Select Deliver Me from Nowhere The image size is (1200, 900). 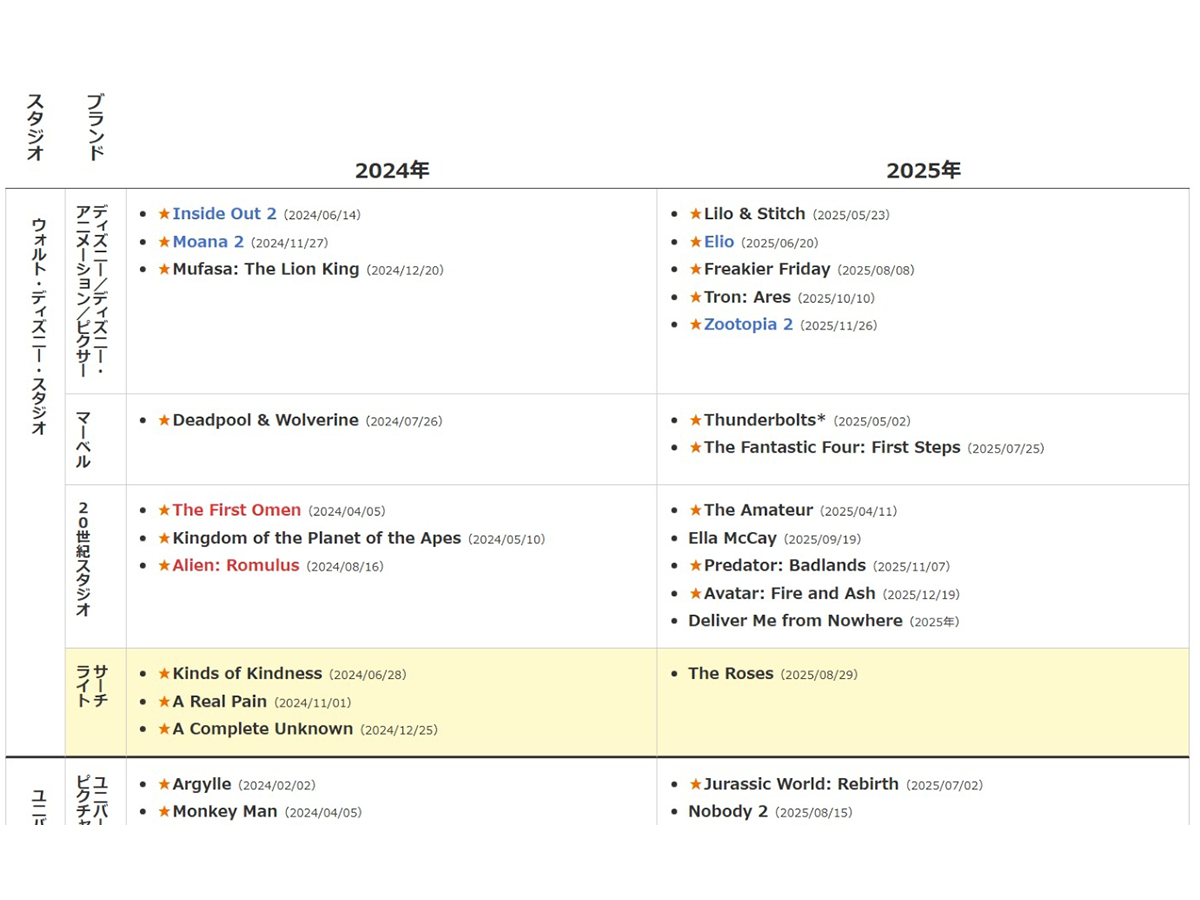[795, 621]
